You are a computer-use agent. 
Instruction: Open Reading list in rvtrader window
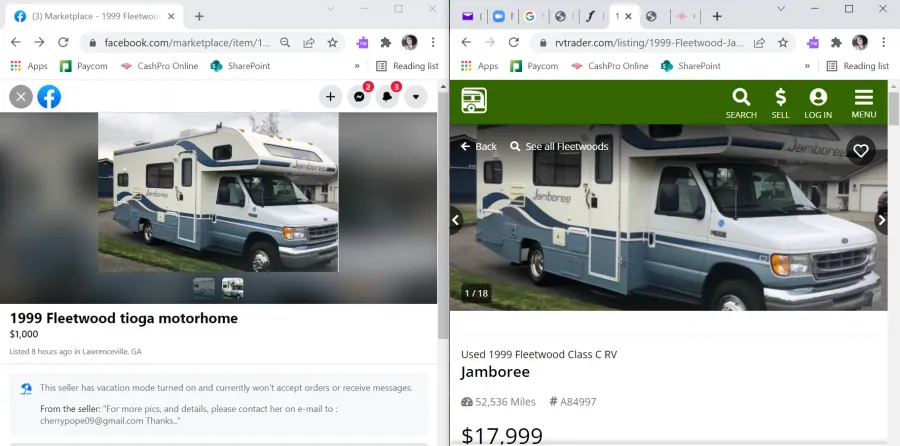(x=858, y=66)
